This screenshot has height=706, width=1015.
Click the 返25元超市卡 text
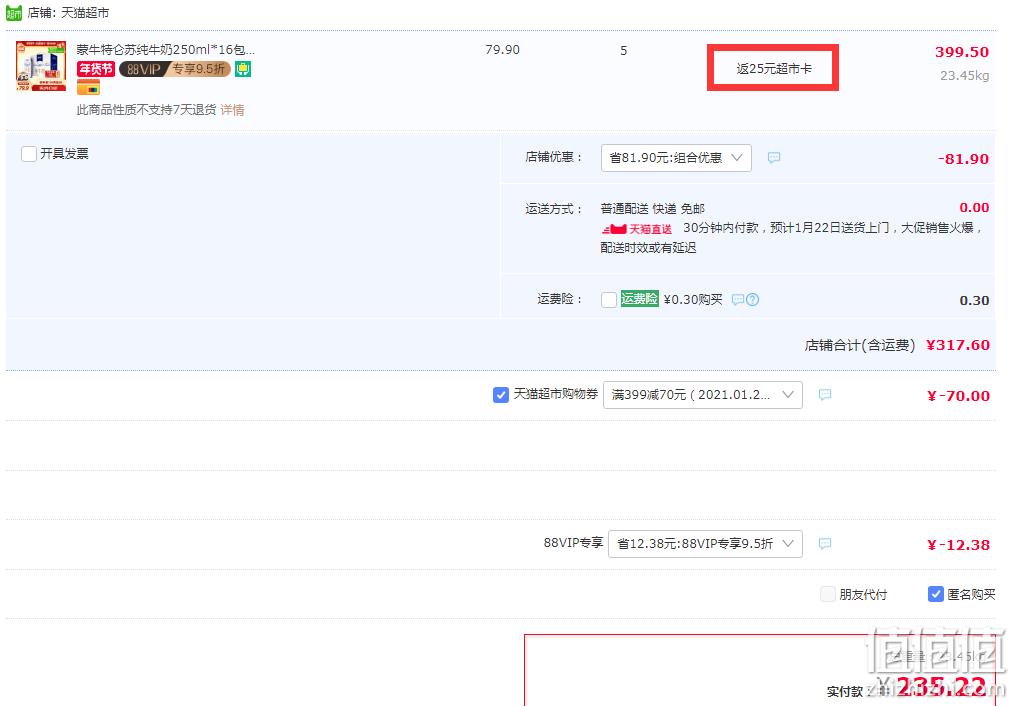pyautogui.click(x=774, y=69)
